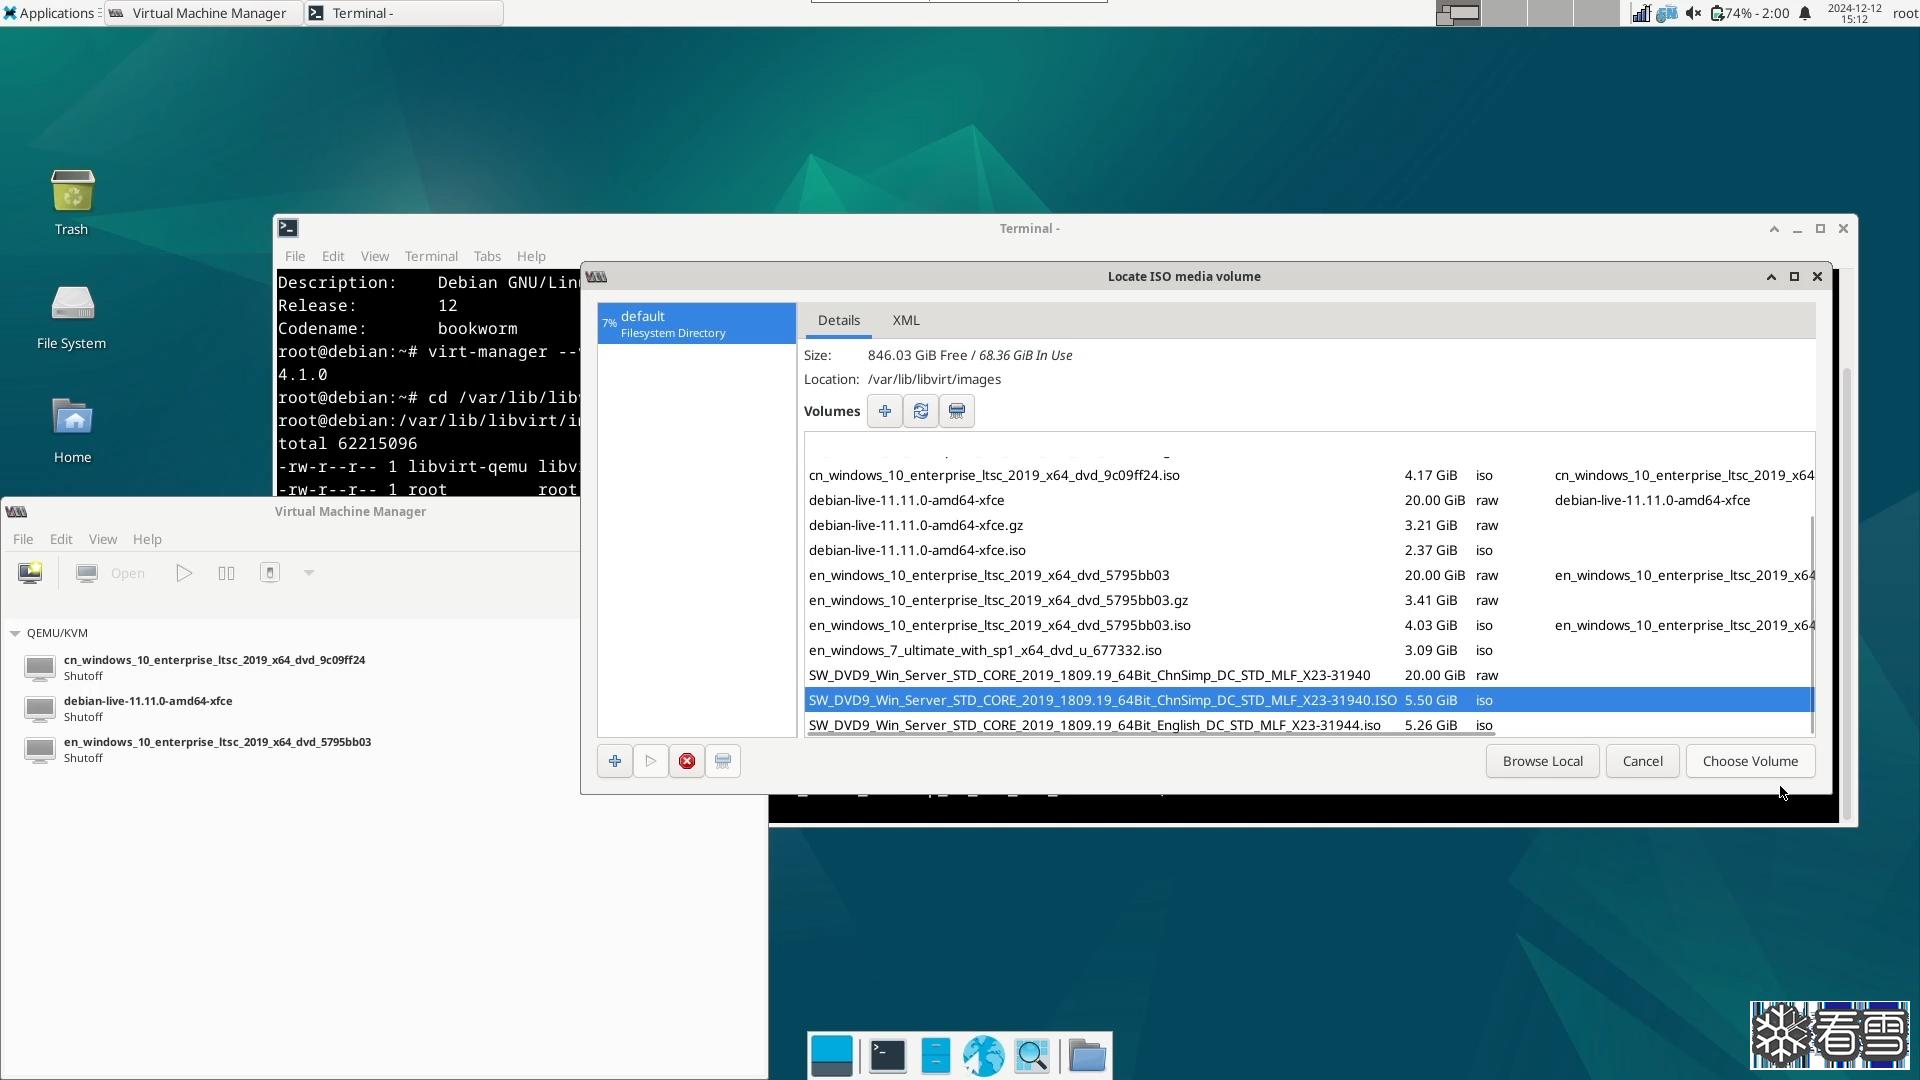The width and height of the screenshot is (1920, 1080).
Task: Shut down VM power icon
Action: click(x=269, y=573)
